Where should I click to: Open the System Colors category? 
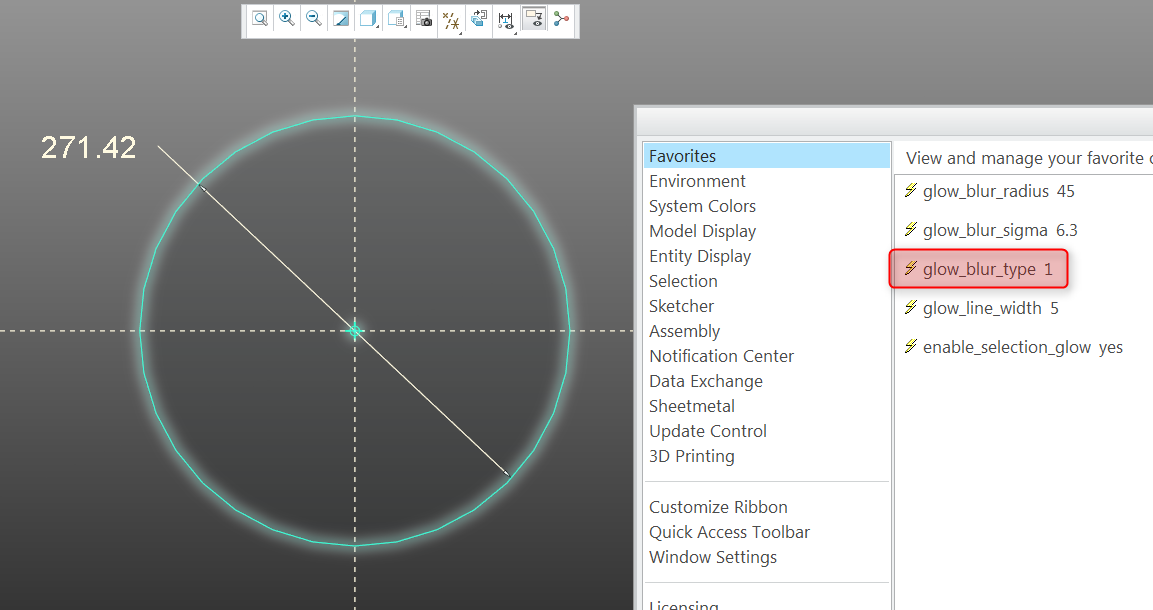coord(702,206)
